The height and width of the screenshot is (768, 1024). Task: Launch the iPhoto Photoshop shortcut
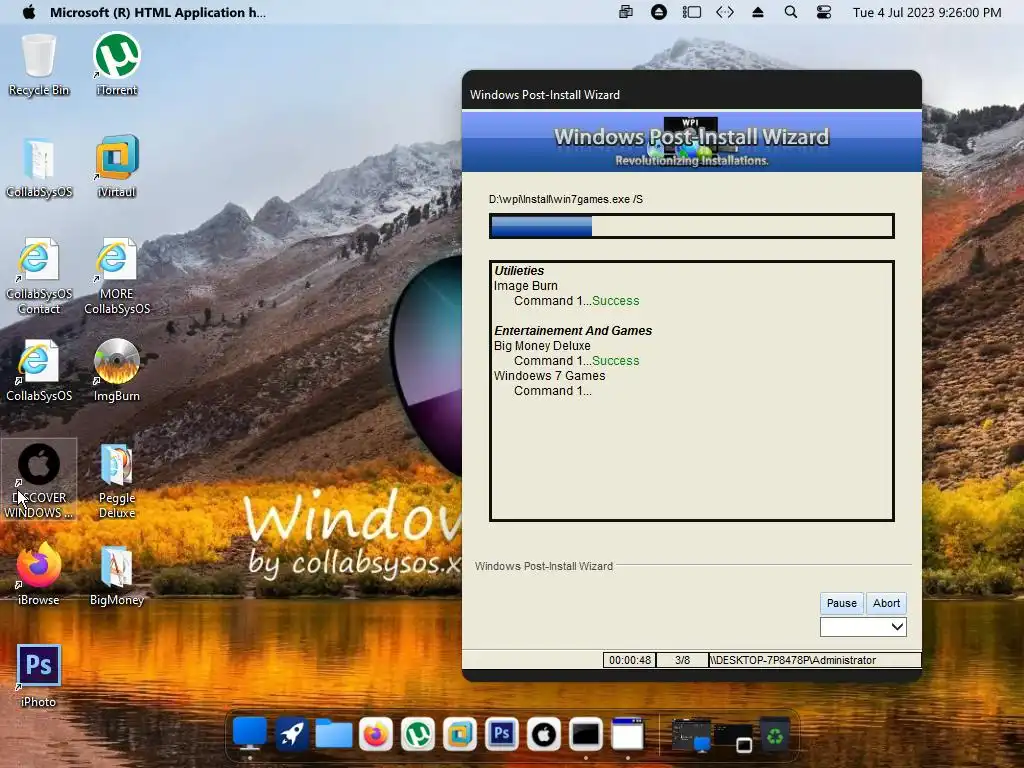click(x=39, y=677)
